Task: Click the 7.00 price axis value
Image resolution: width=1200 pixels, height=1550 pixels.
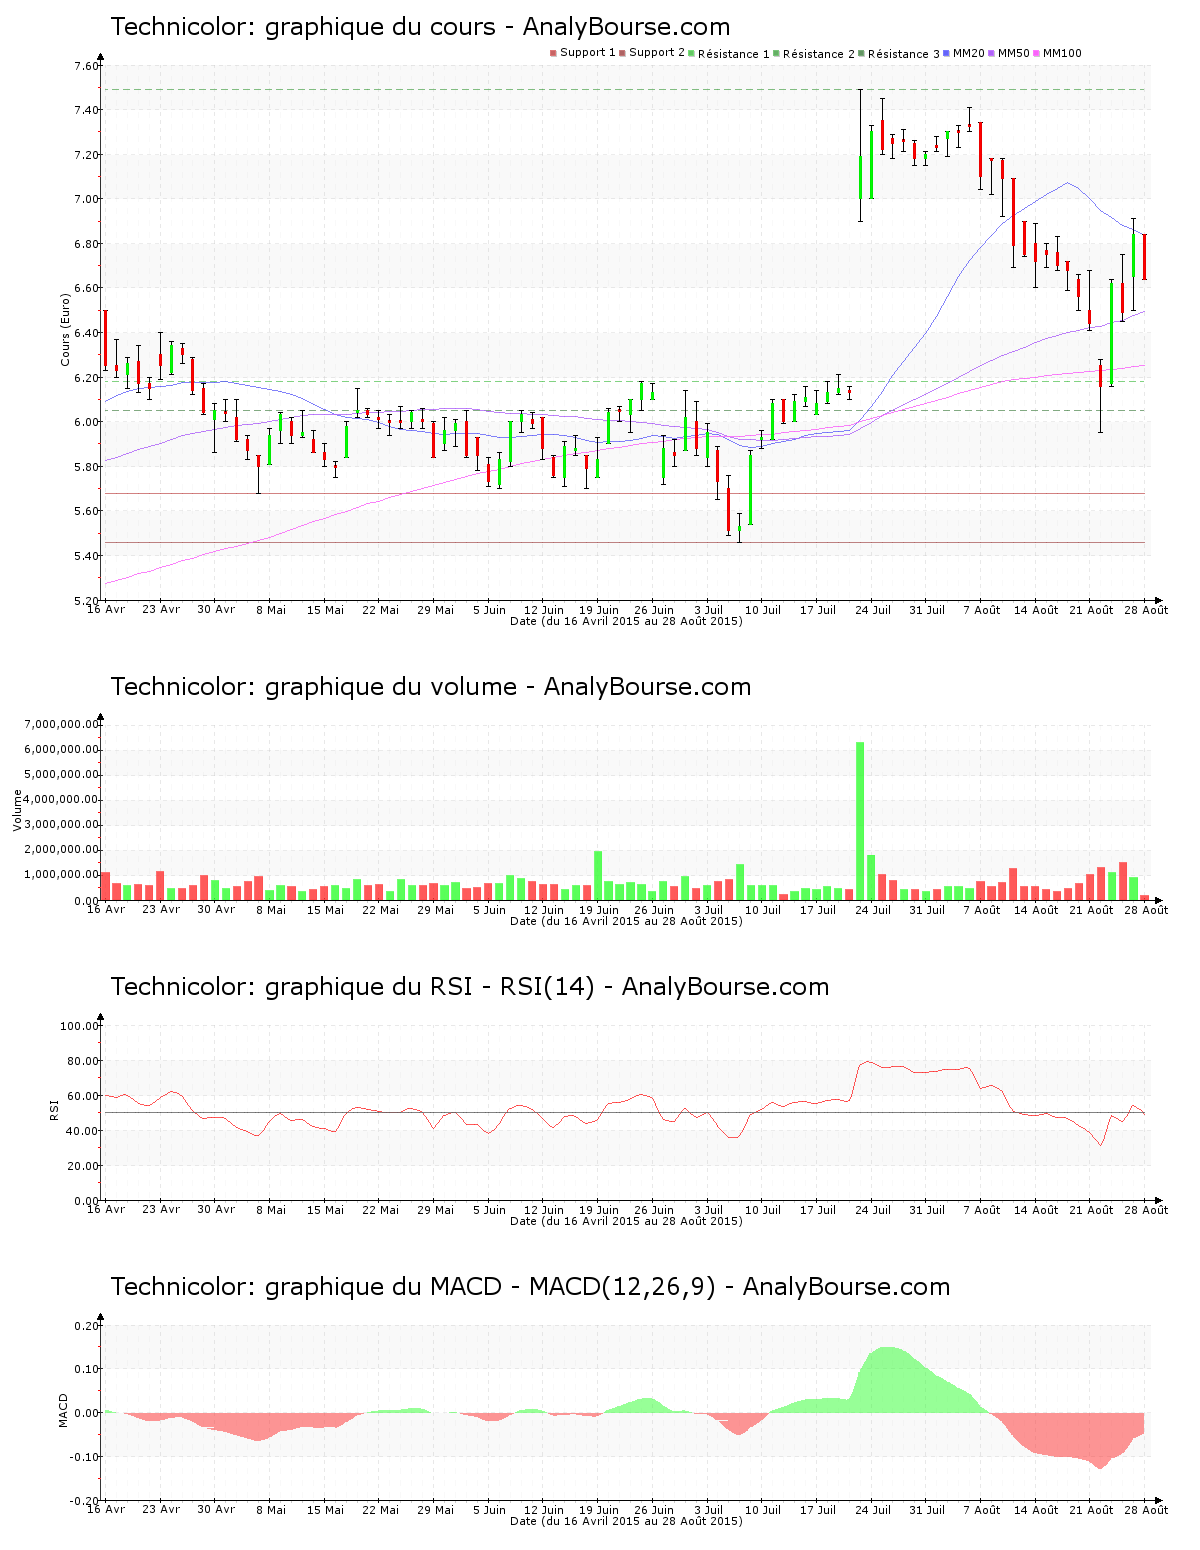Action: click(85, 199)
